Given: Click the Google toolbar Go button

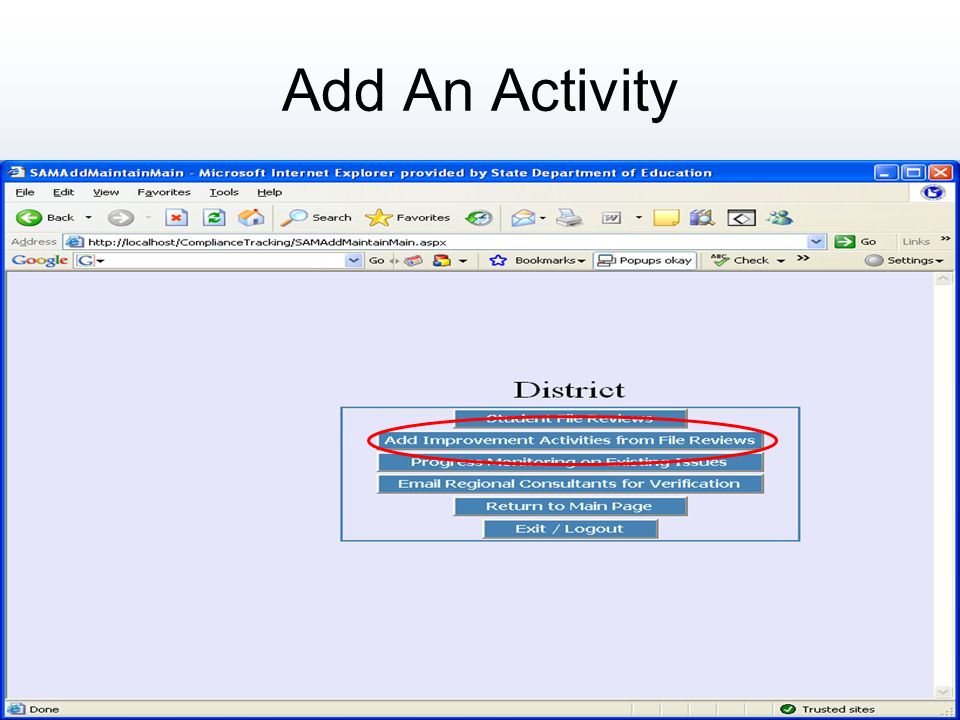Looking at the screenshot, I should (x=377, y=260).
